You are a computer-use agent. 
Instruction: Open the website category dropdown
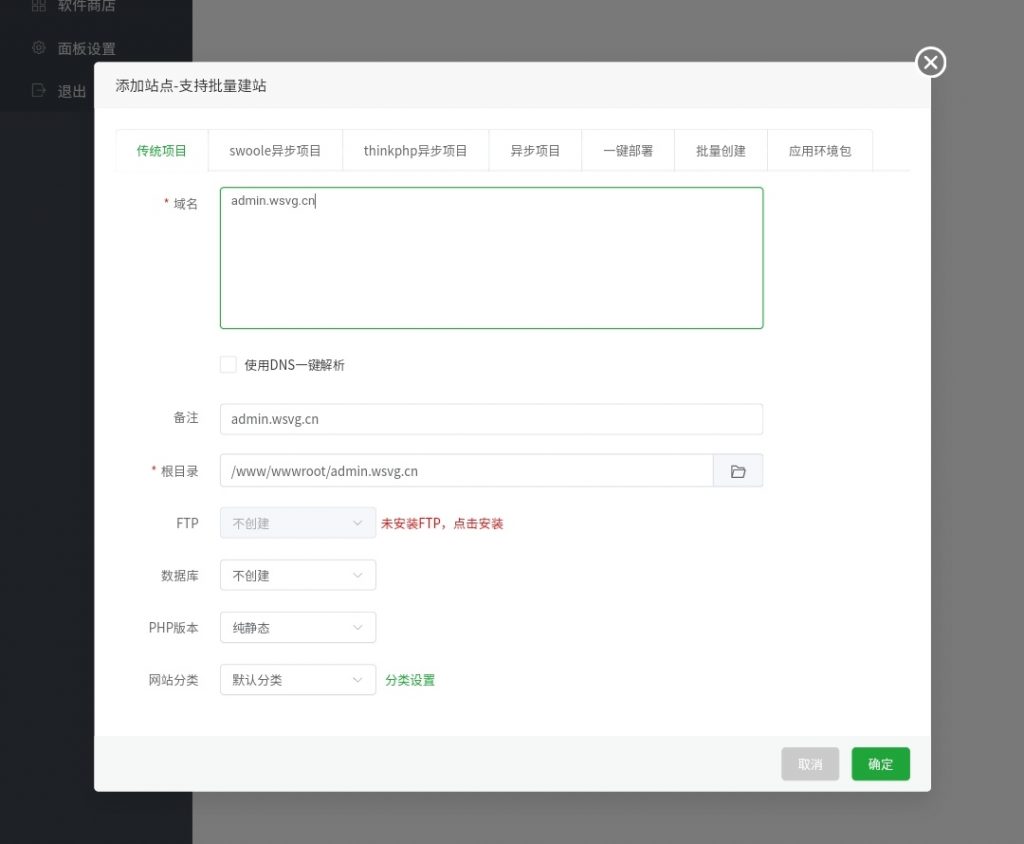(297, 680)
